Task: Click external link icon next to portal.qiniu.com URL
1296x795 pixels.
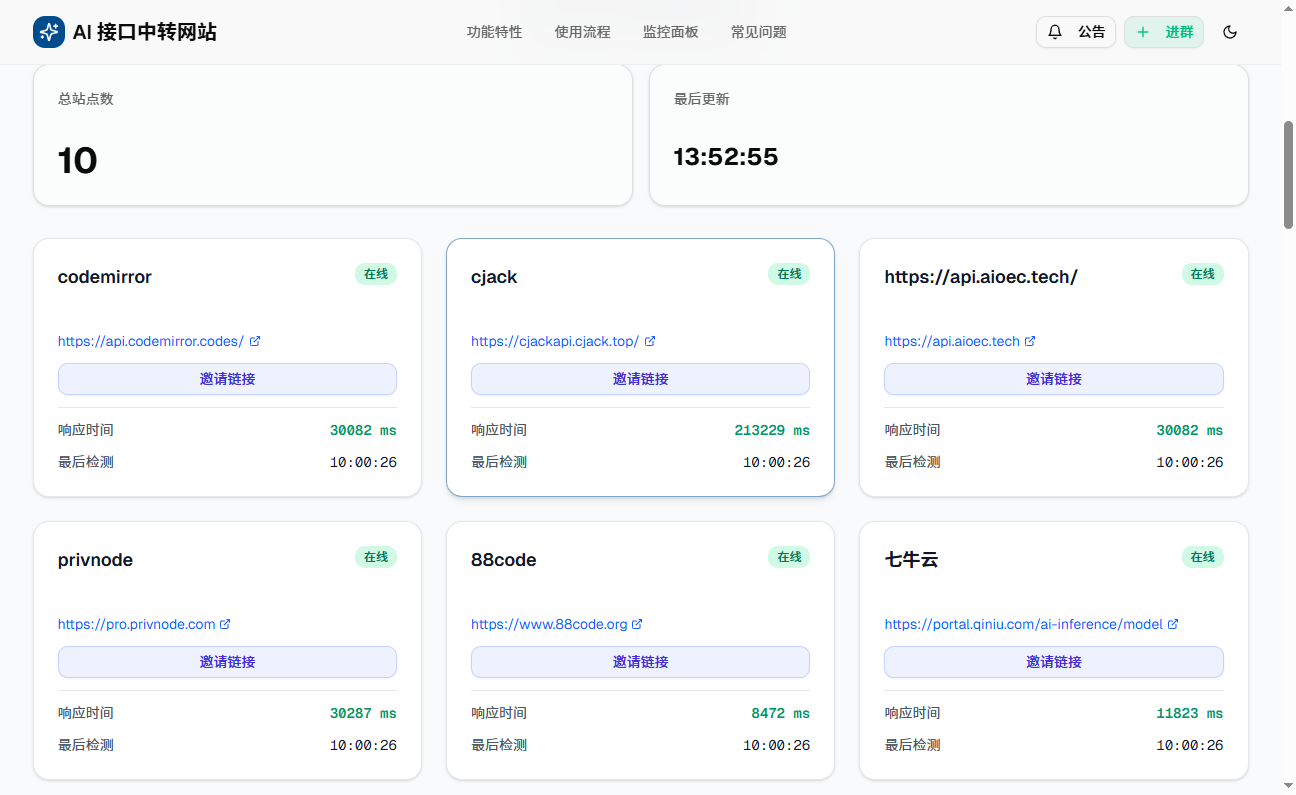Action: [x=1173, y=624]
